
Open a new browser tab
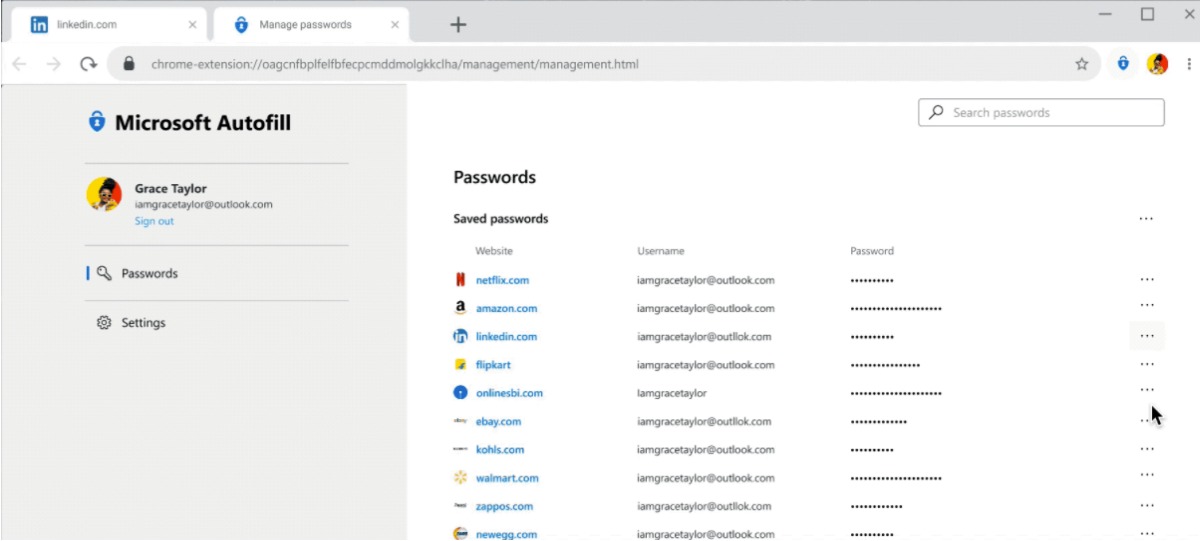458,25
